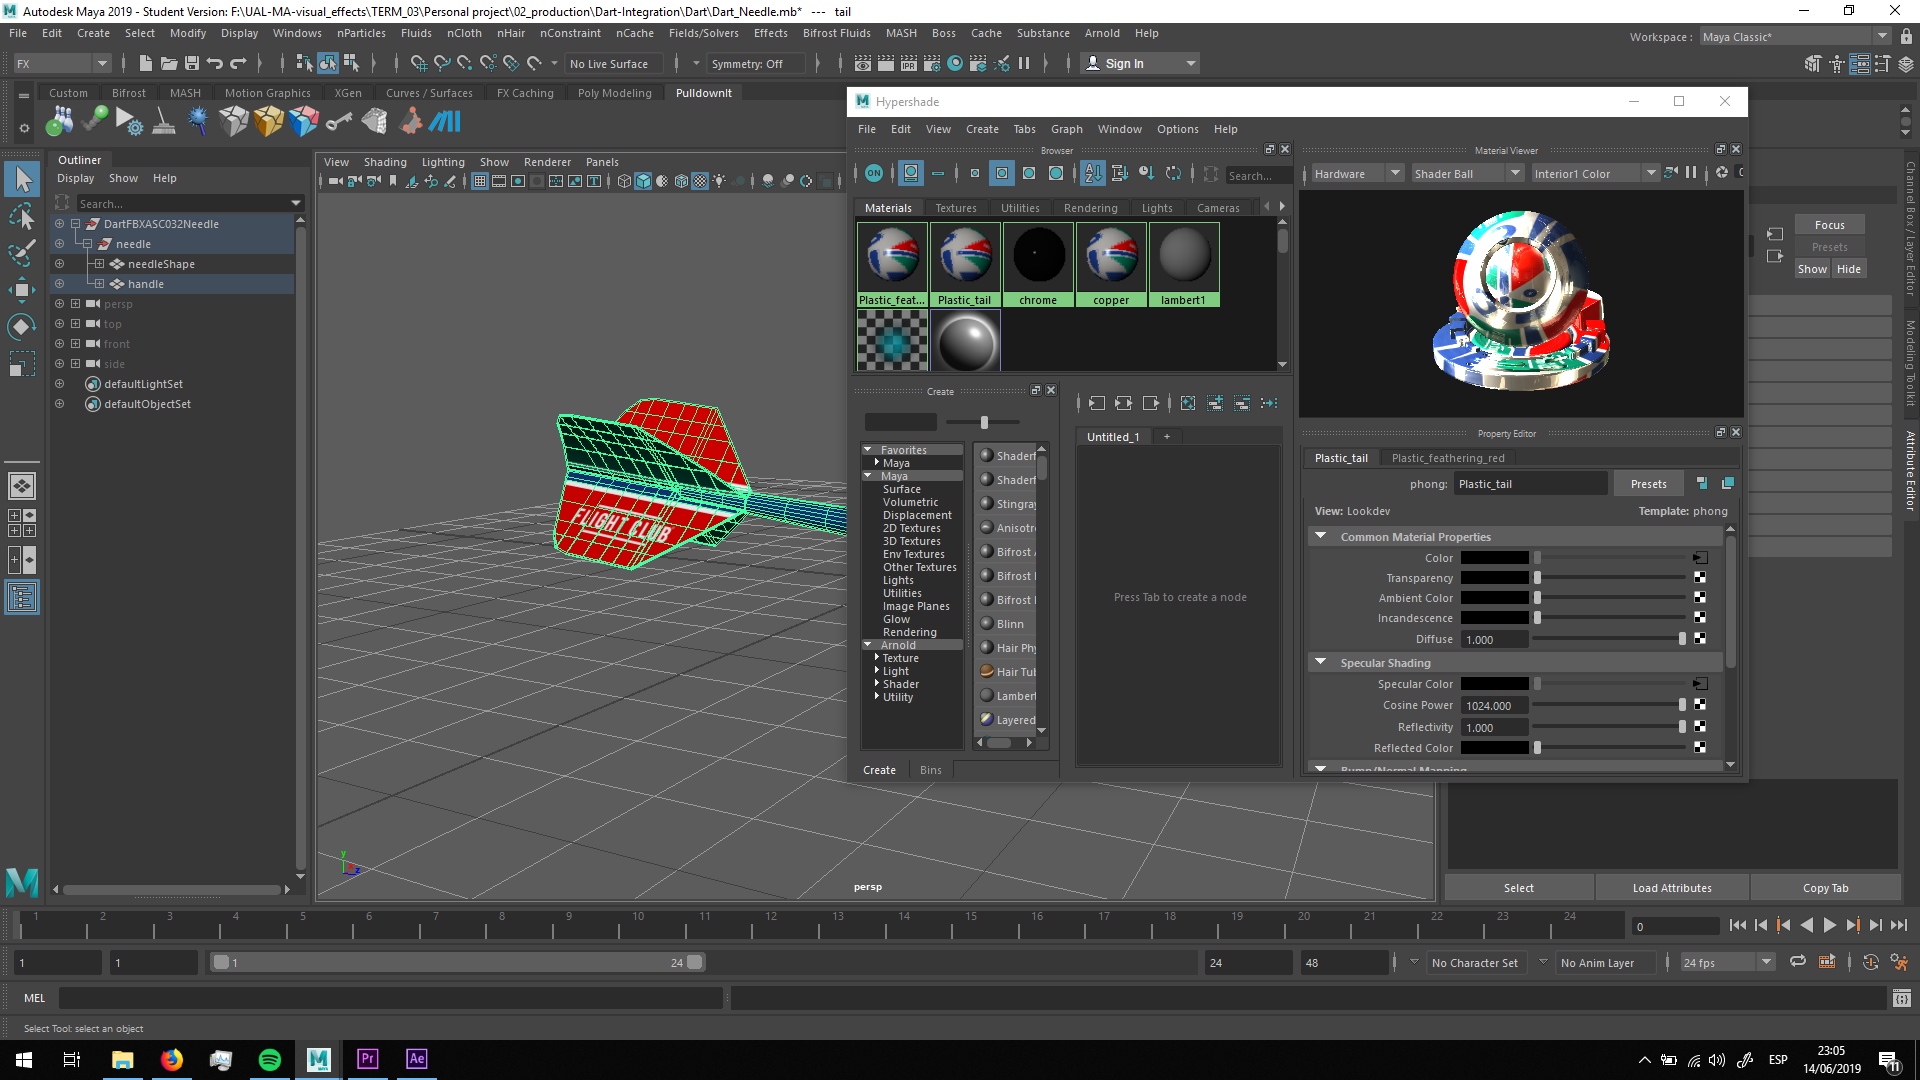
Task: Select the Move tool in the toolbox
Action: click(x=22, y=290)
